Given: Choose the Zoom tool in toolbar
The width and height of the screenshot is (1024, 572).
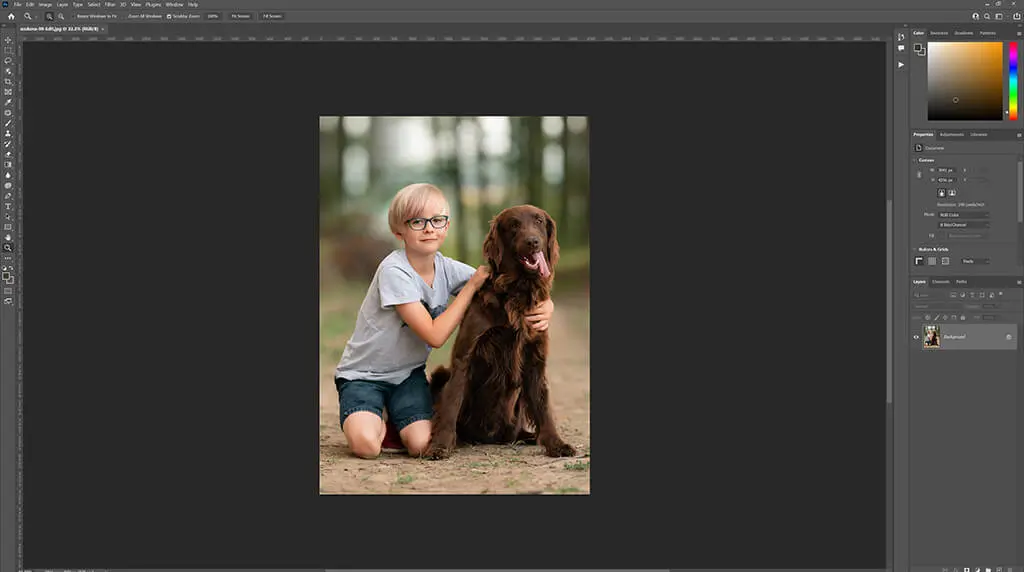Looking at the screenshot, I should [x=8, y=247].
